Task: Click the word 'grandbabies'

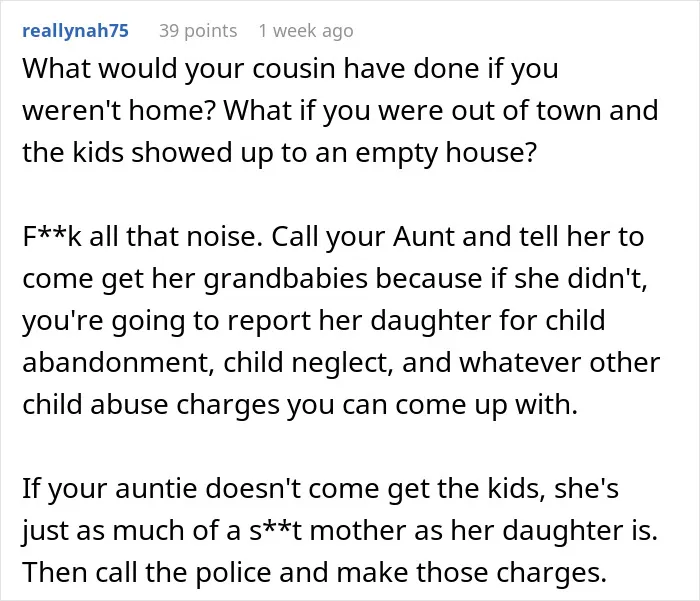Action: click(286, 279)
